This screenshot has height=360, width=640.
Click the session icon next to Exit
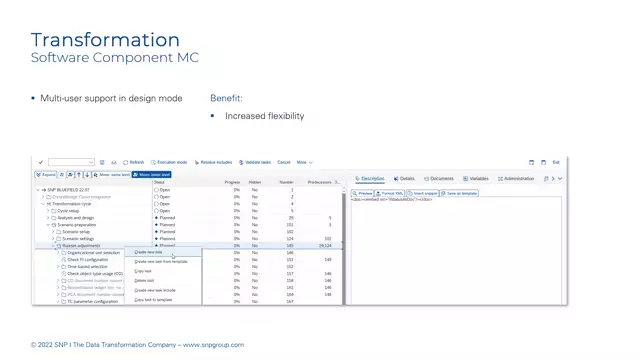543,162
